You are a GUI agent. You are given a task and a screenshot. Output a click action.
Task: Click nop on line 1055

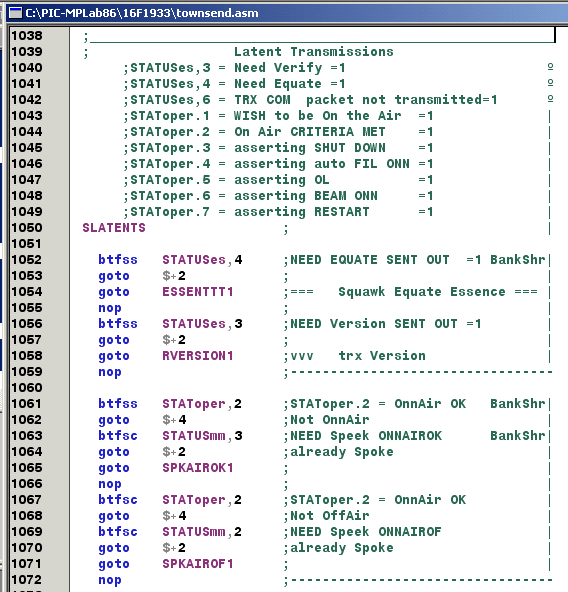110,308
